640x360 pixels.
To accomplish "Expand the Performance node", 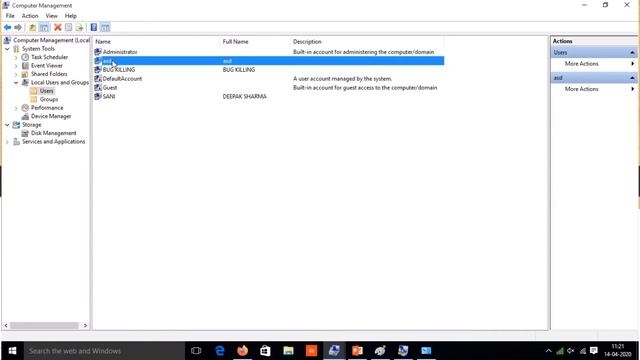I will 16,108.
